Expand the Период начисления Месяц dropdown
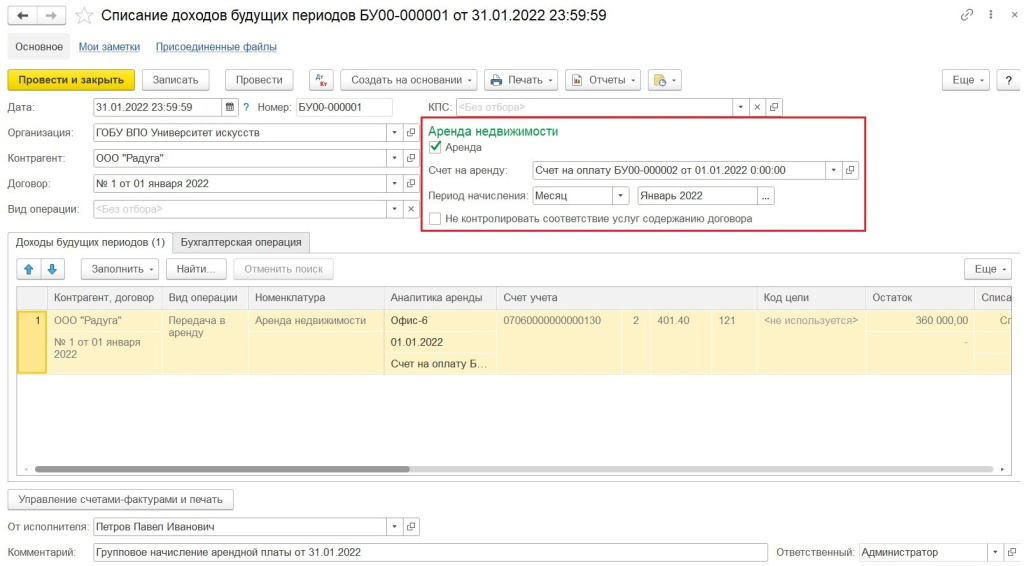 point(620,196)
